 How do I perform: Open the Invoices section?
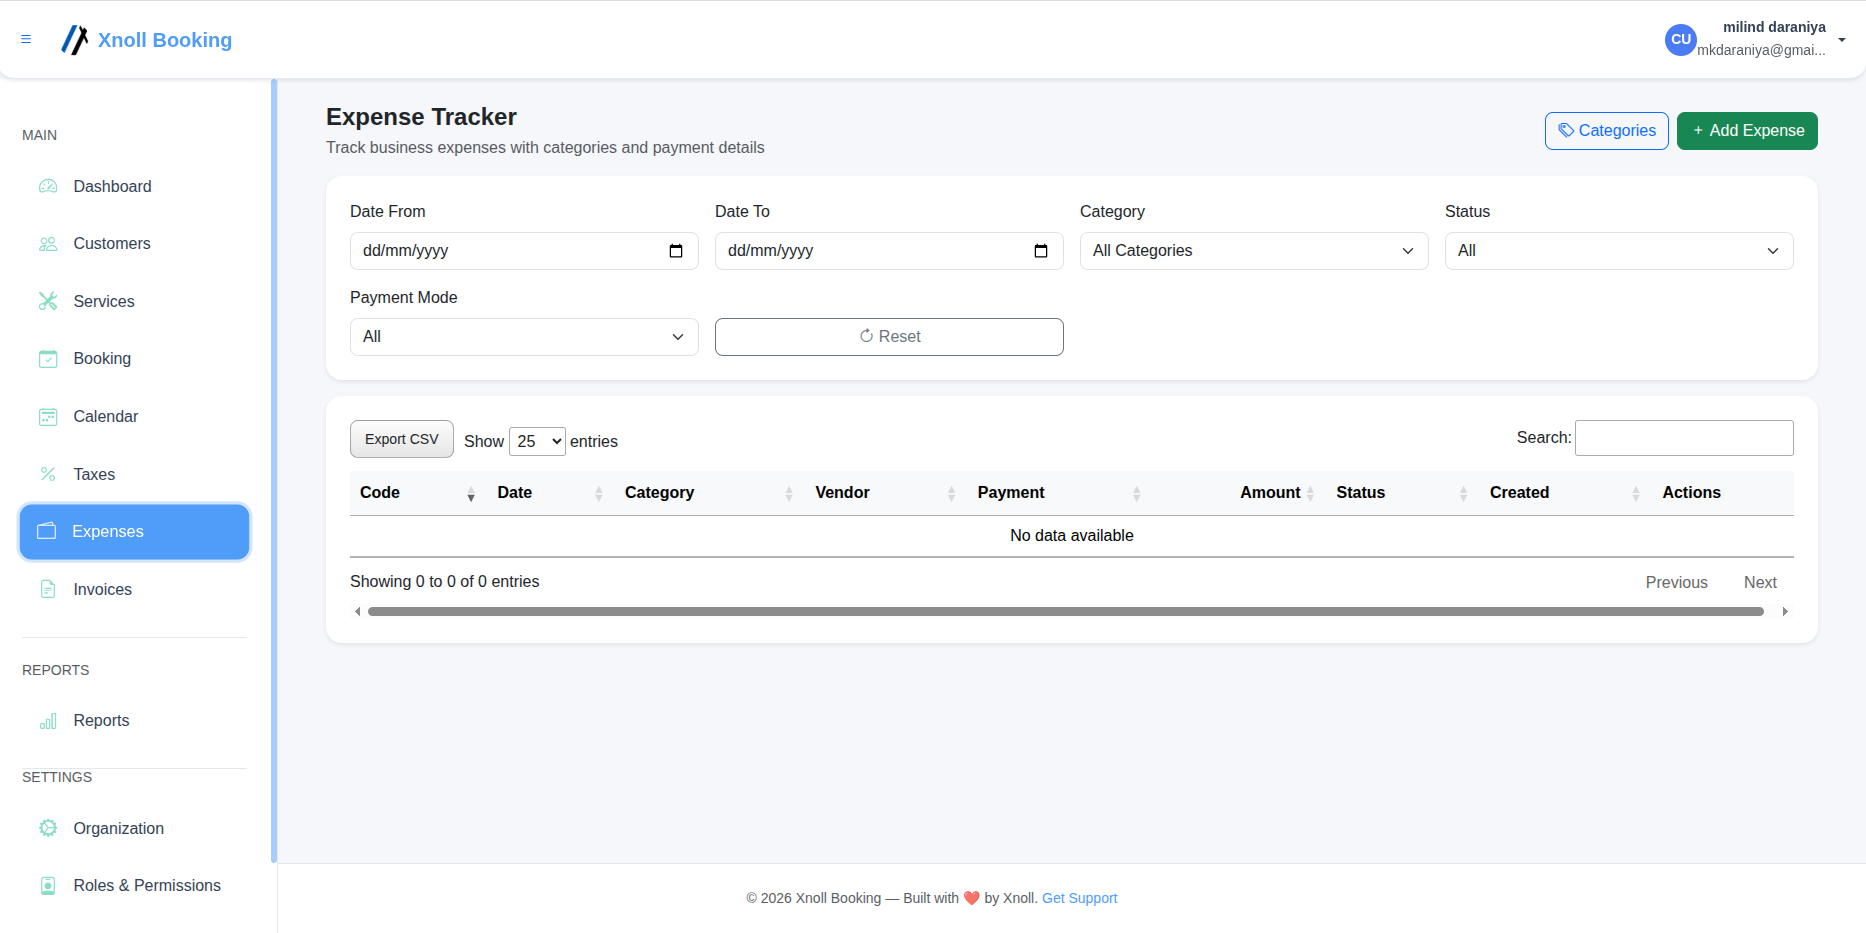(102, 589)
